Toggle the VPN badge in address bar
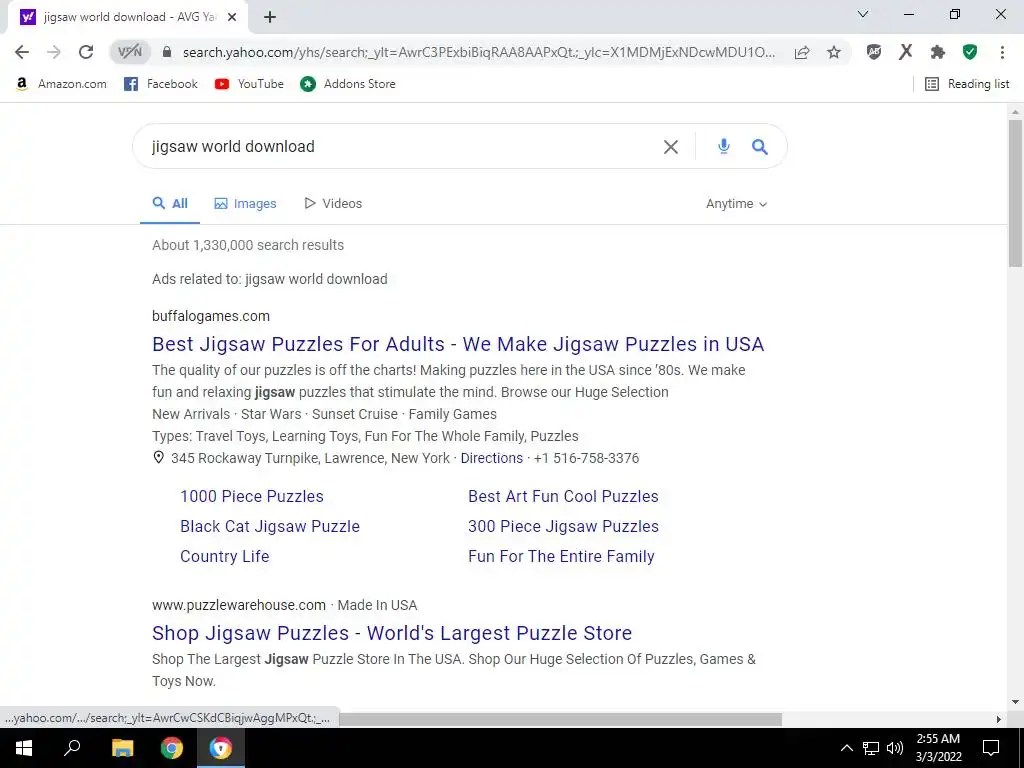Viewport: 1024px width, 768px height. pyautogui.click(x=130, y=52)
